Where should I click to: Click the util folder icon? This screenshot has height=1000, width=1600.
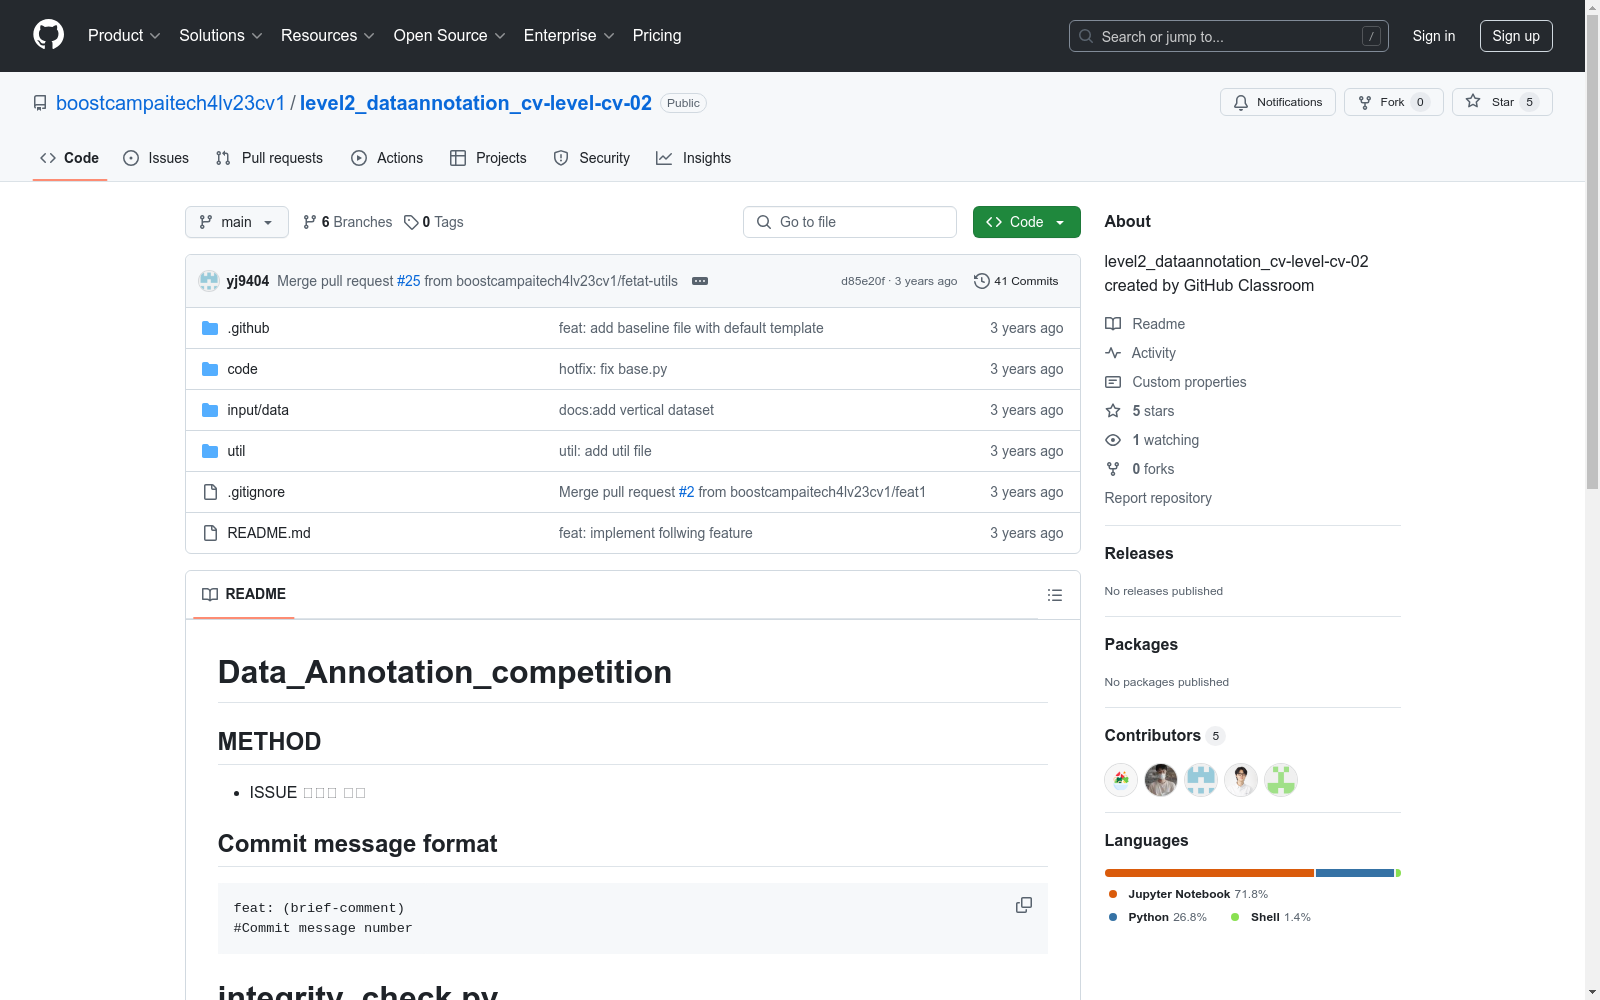pos(210,451)
